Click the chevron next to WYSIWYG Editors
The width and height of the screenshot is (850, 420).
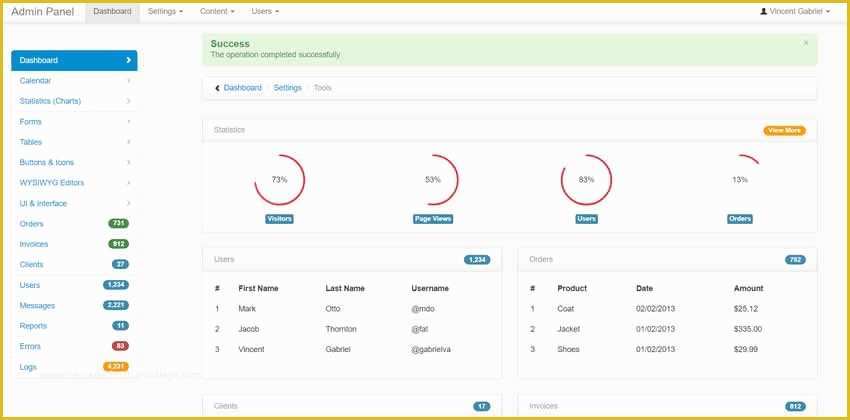pos(128,183)
